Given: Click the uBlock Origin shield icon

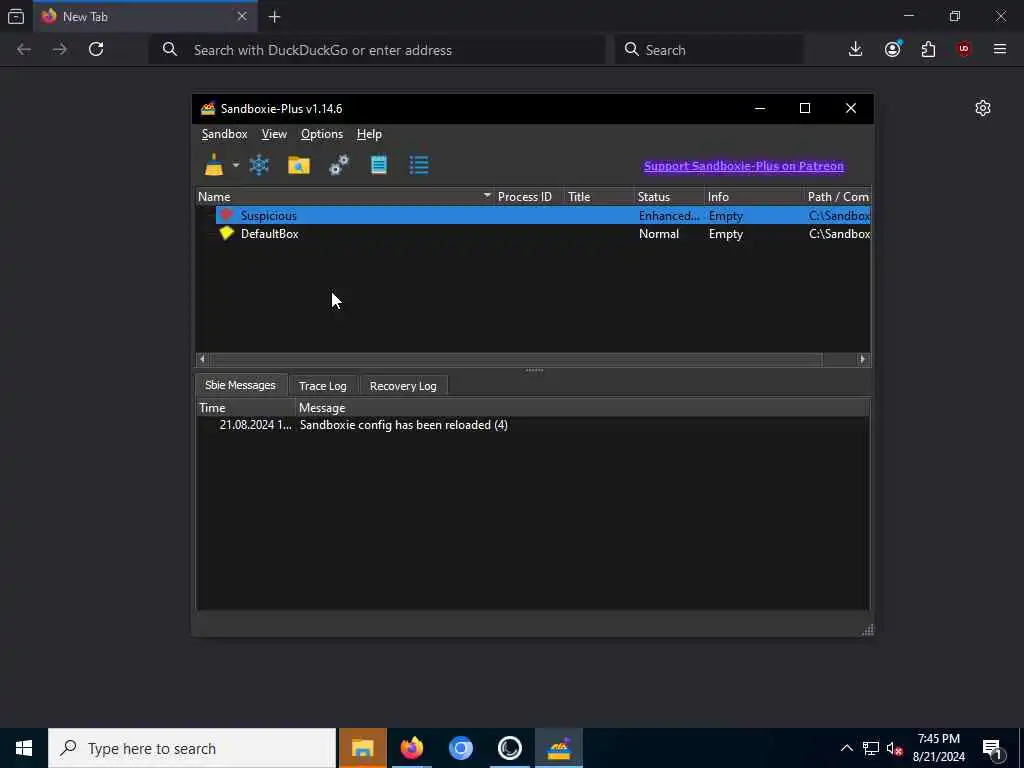Looking at the screenshot, I should [964, 49].
